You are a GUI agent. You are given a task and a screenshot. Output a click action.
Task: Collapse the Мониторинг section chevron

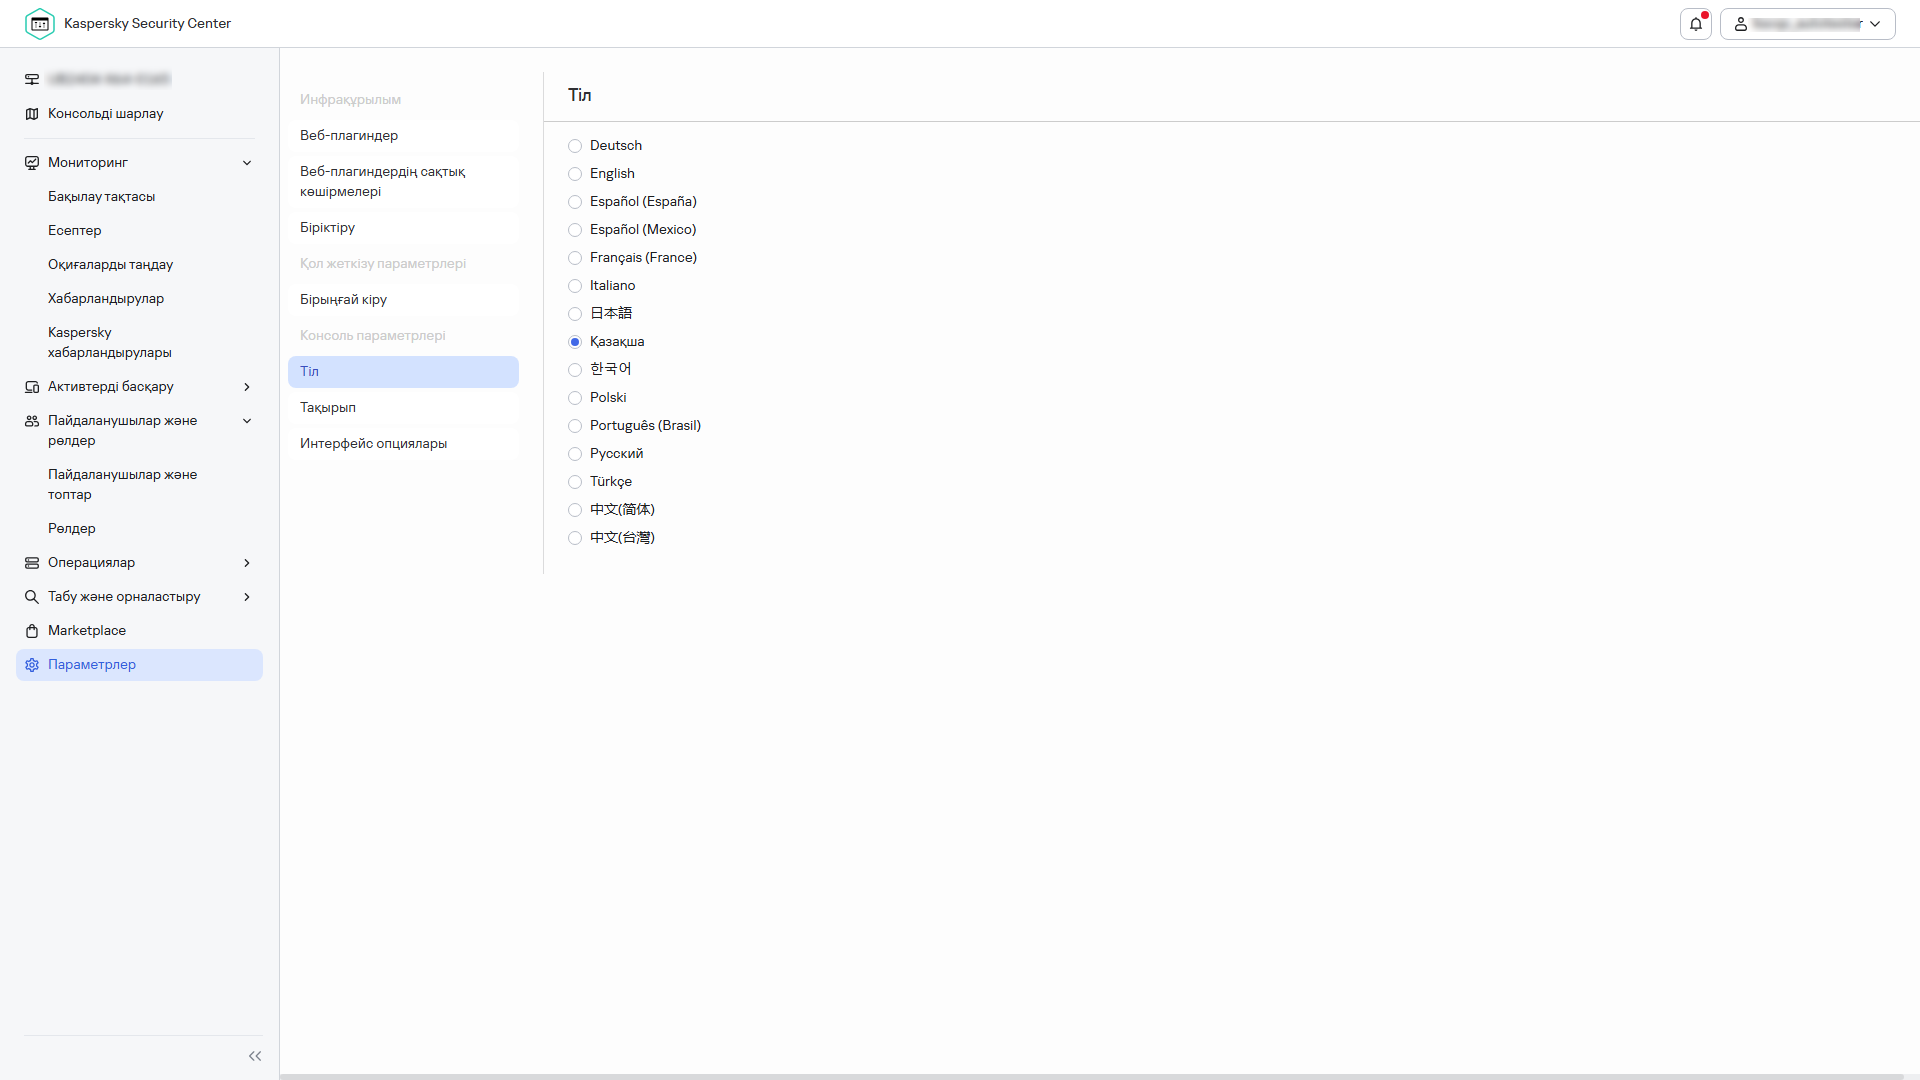(x=247, y=163)
